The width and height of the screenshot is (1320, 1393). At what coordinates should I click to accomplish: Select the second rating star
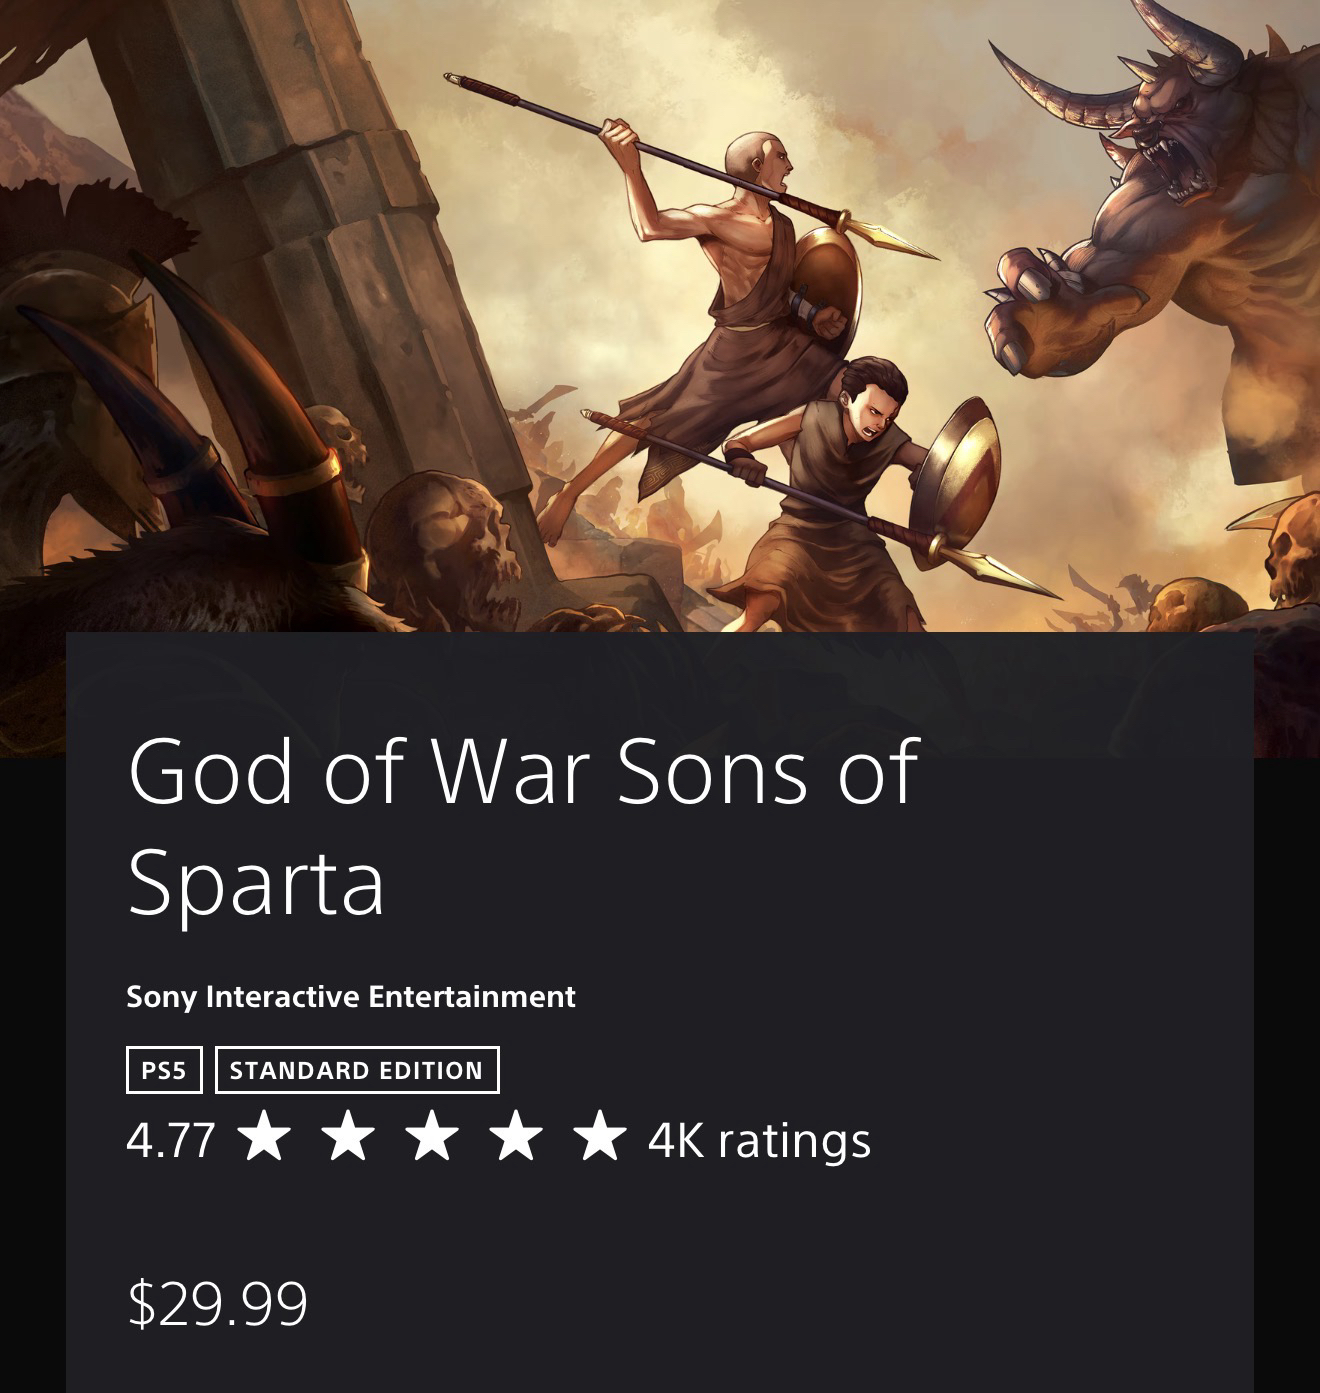click(x=349, y=1137)
